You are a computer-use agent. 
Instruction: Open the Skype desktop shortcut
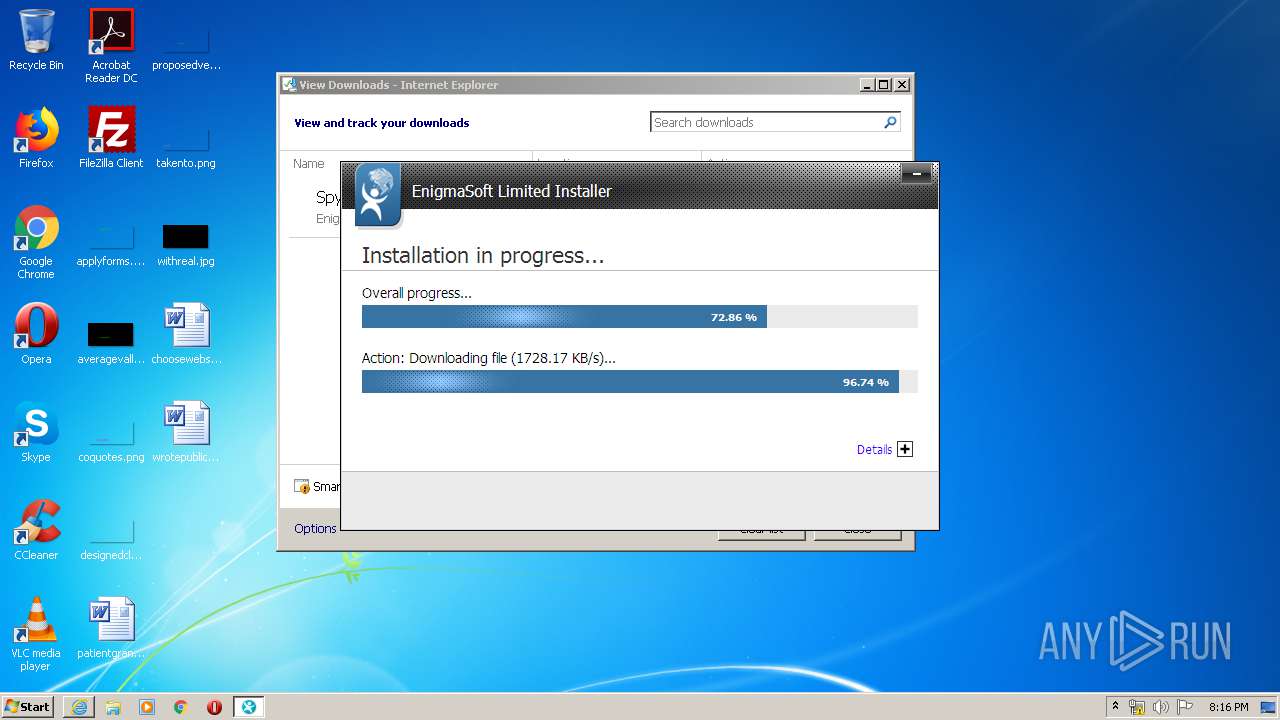tap(36, 432)
